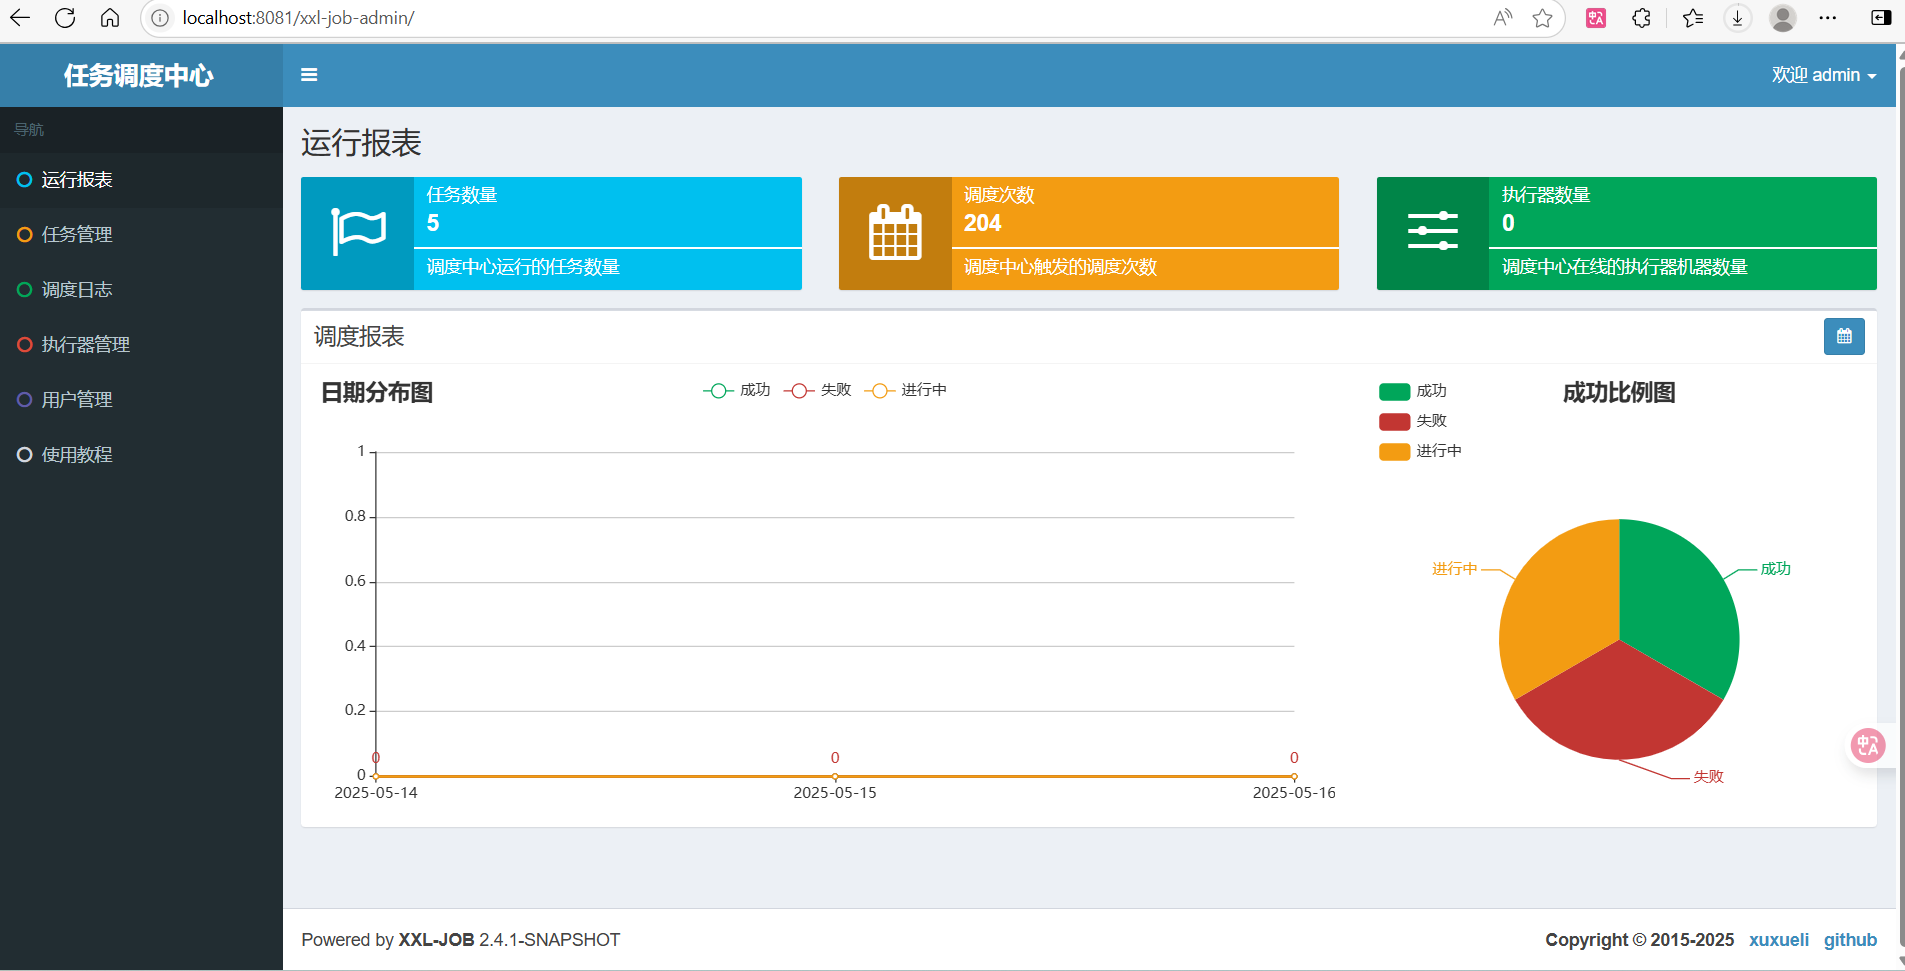Open favorites list icon
This screenshot has height=971, width=1905.
point(1693,18)
